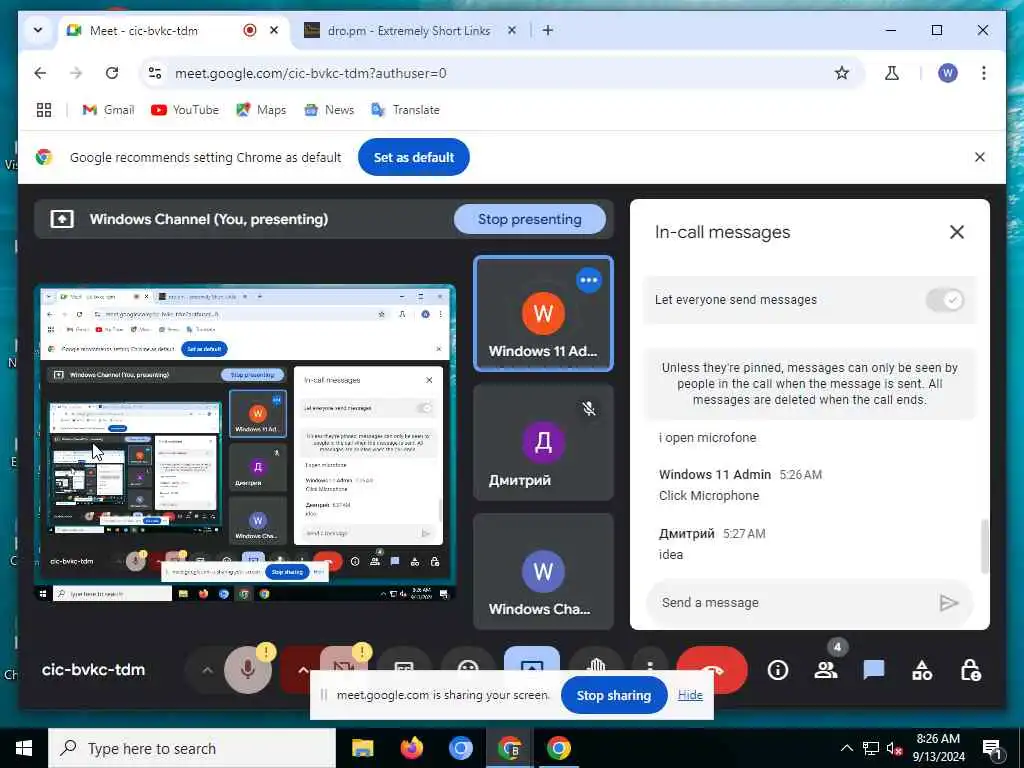Open Chrome Labs flask icon
1024x768 pixels.
point(891,73)
